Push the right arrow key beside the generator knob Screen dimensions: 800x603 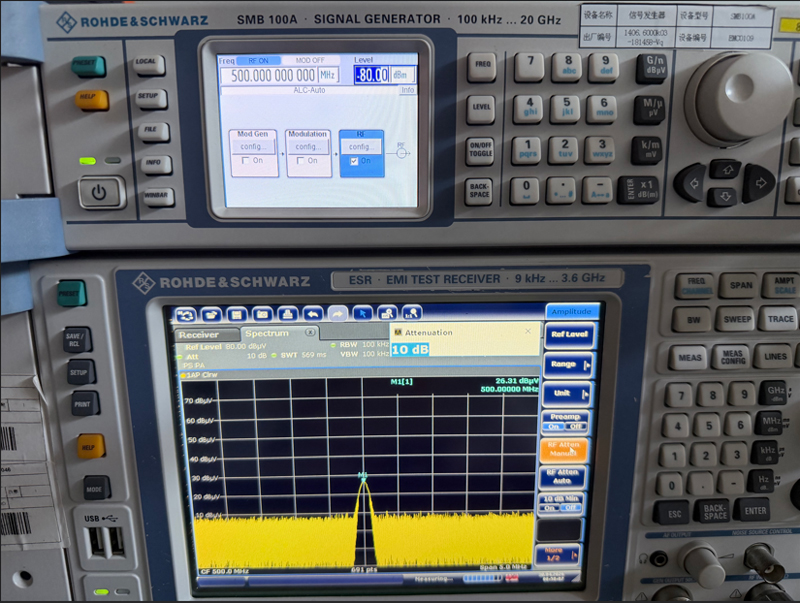759,183
